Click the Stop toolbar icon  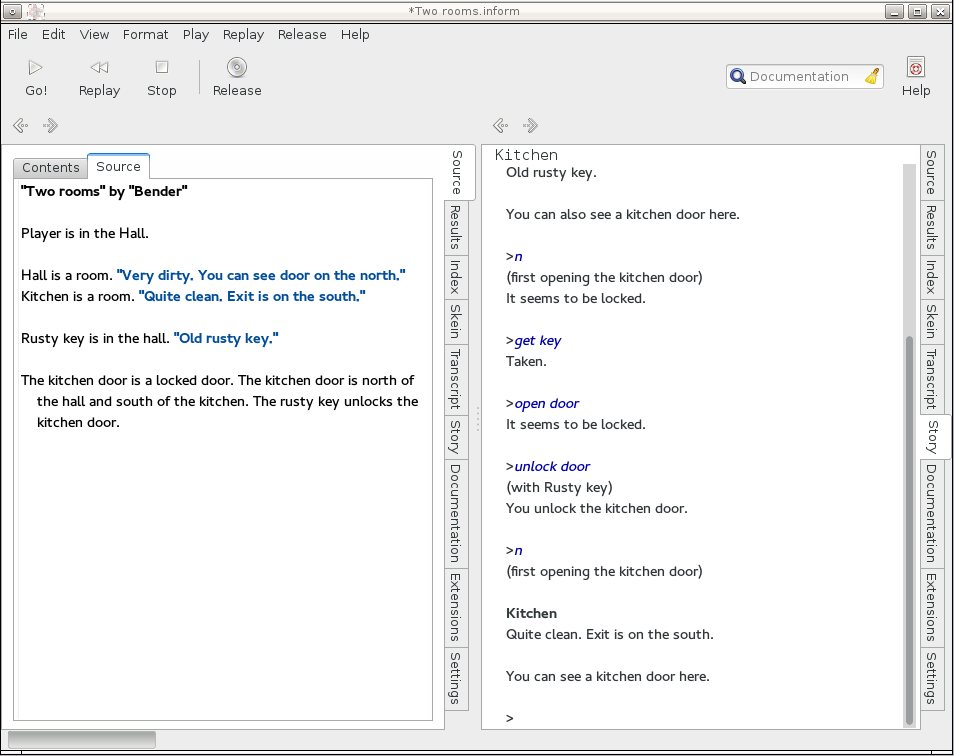161,68
